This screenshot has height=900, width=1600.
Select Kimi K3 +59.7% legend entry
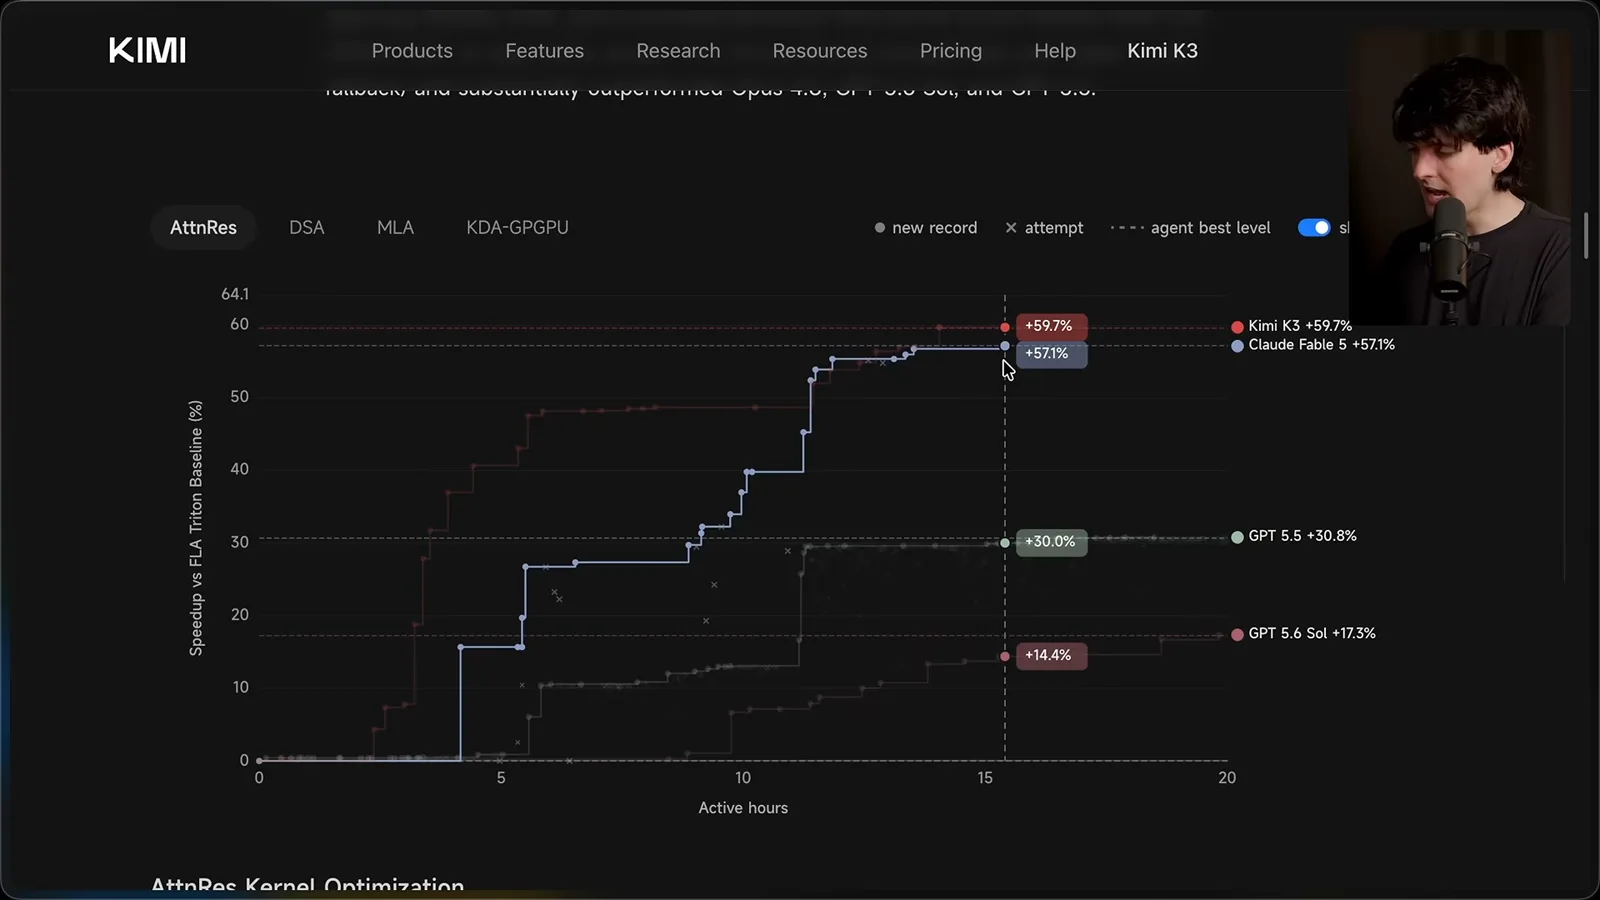pyautogui.click(x=1292, y=326)
